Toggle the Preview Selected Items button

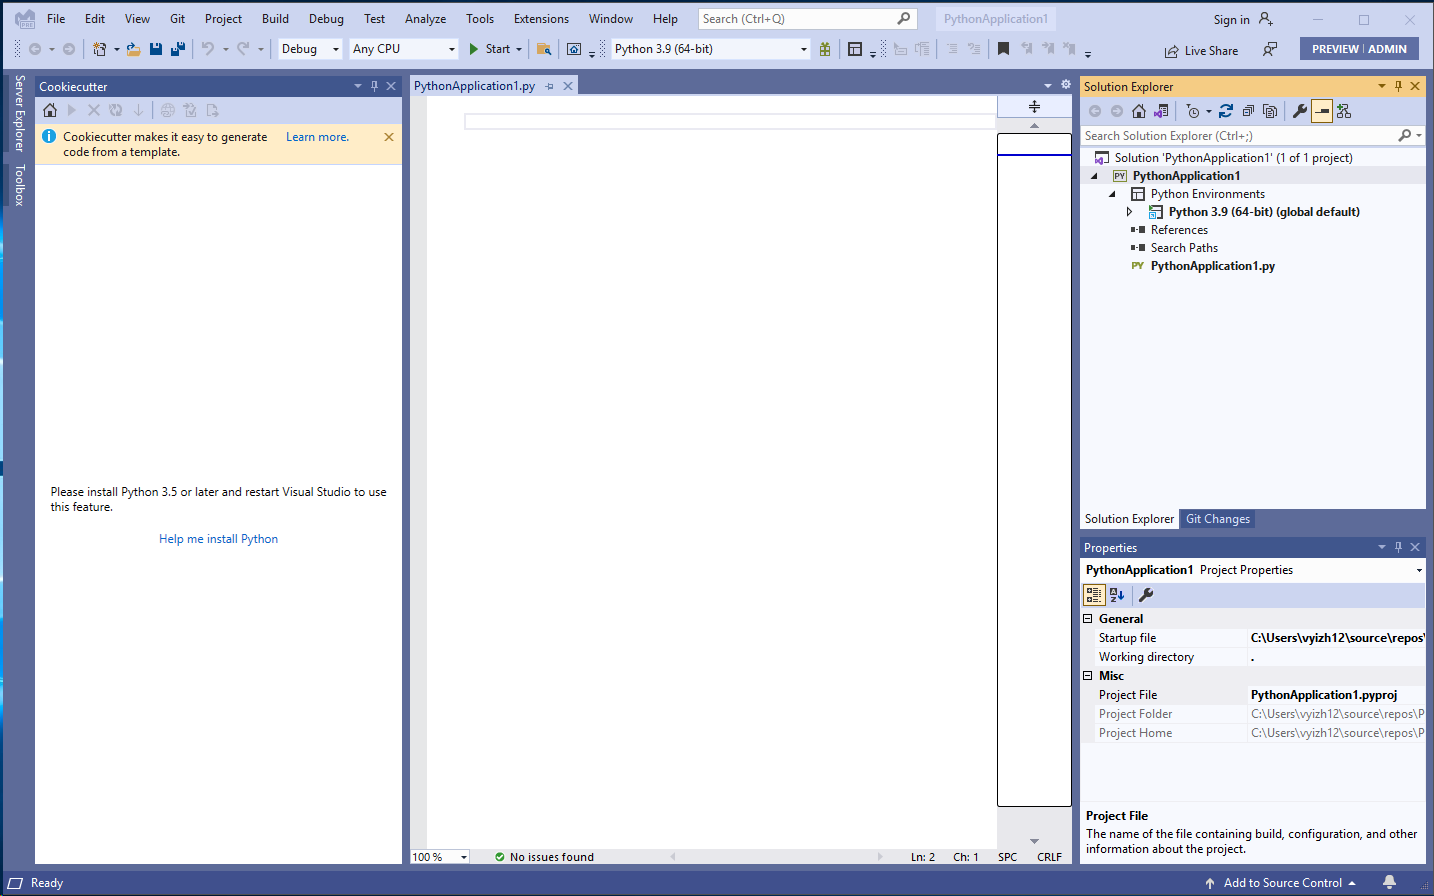(1321, 110)
